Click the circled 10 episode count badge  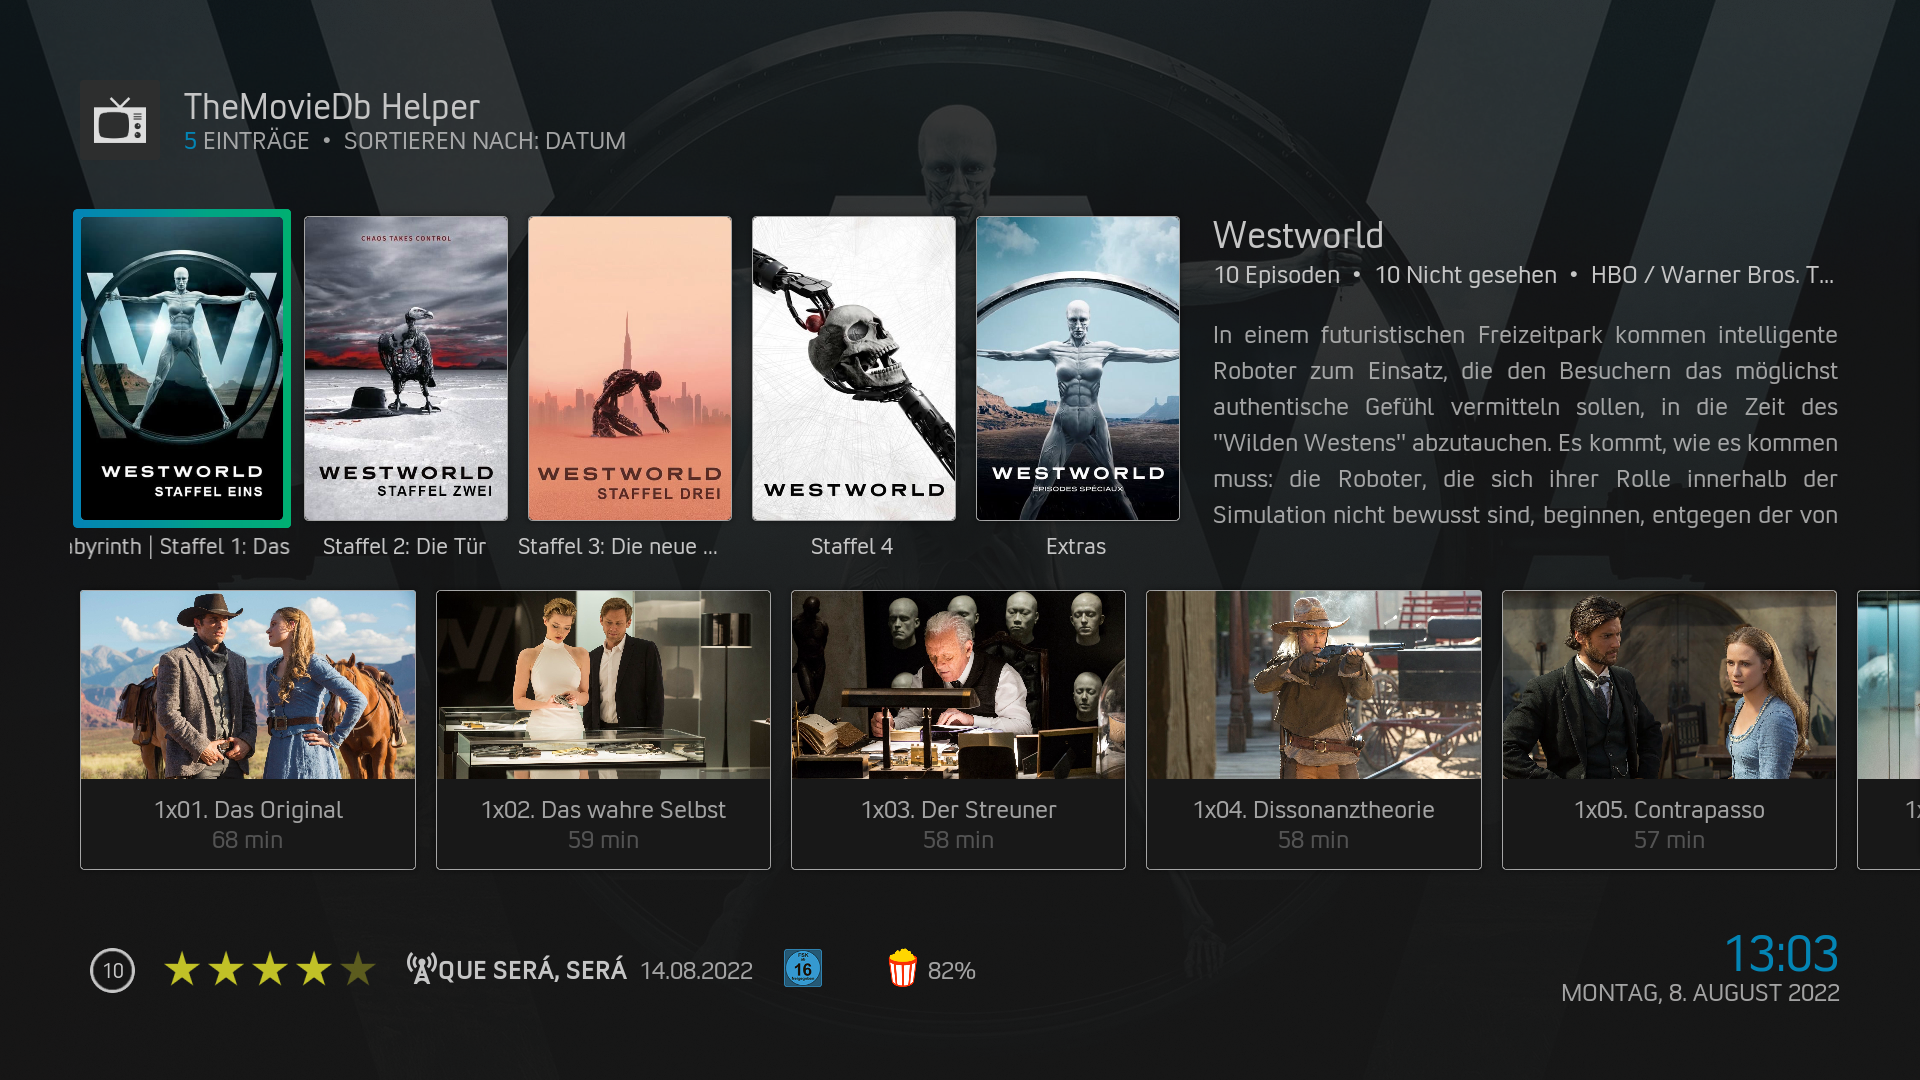(x=113, y=970)
